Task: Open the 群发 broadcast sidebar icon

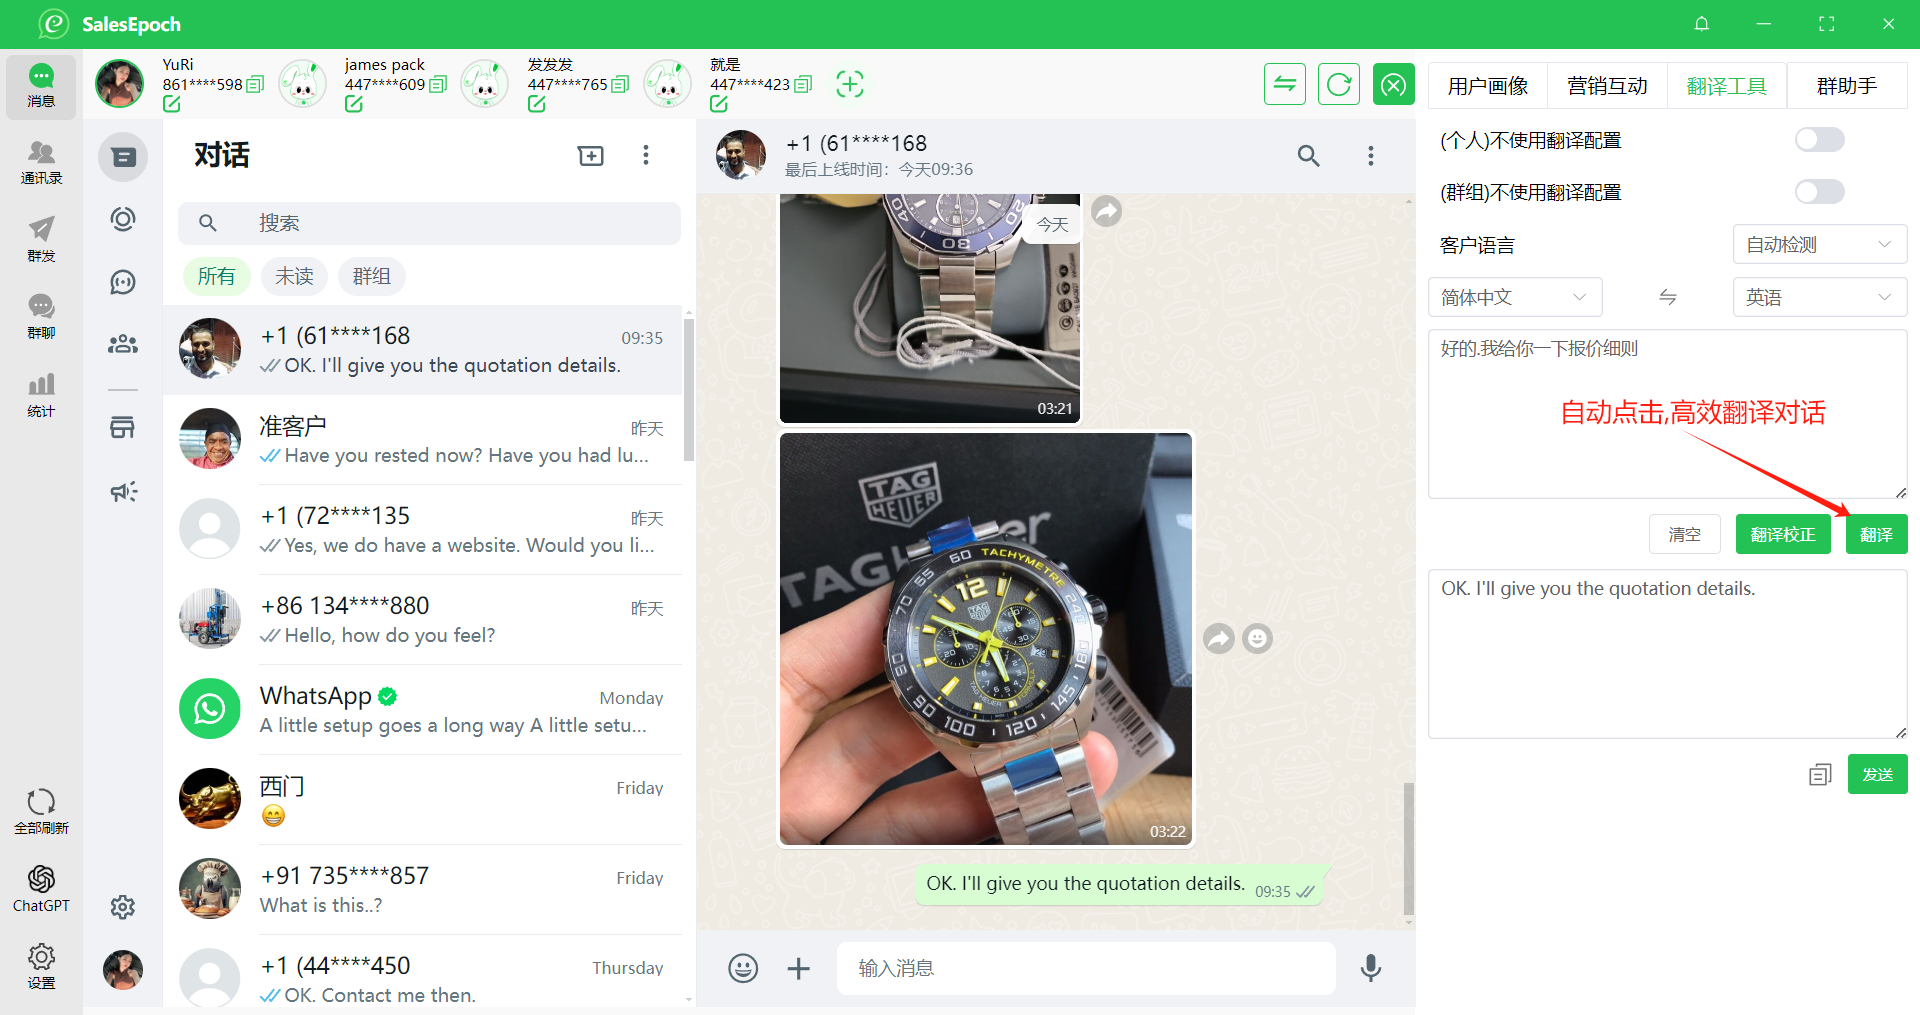Action: (x=41, y=240)
